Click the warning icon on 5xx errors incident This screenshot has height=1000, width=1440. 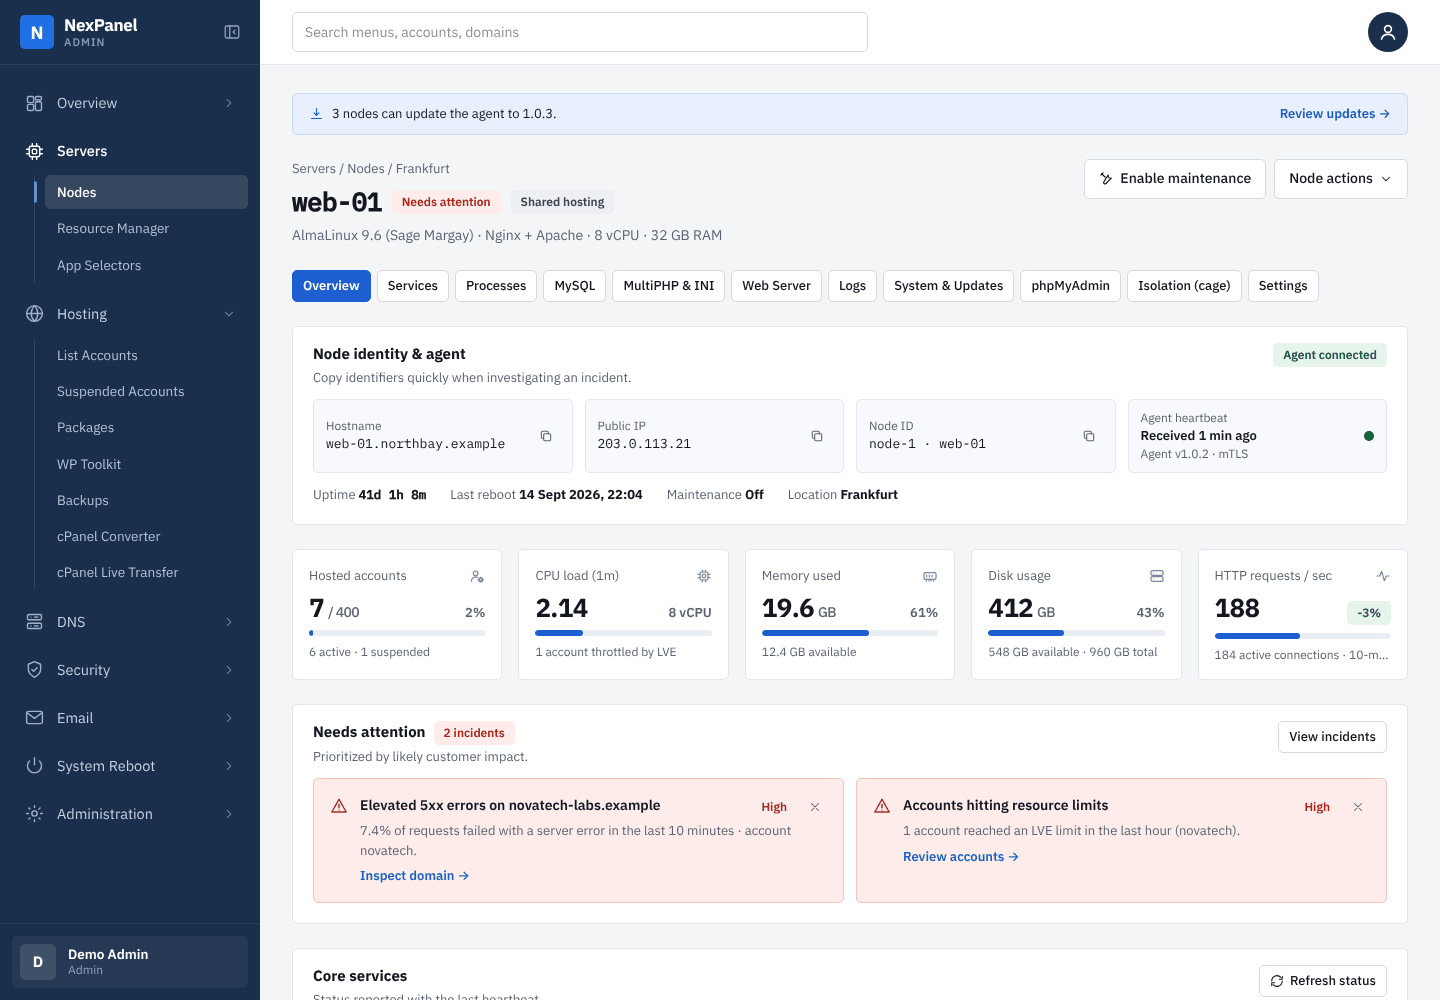click(x=339, y=806)
